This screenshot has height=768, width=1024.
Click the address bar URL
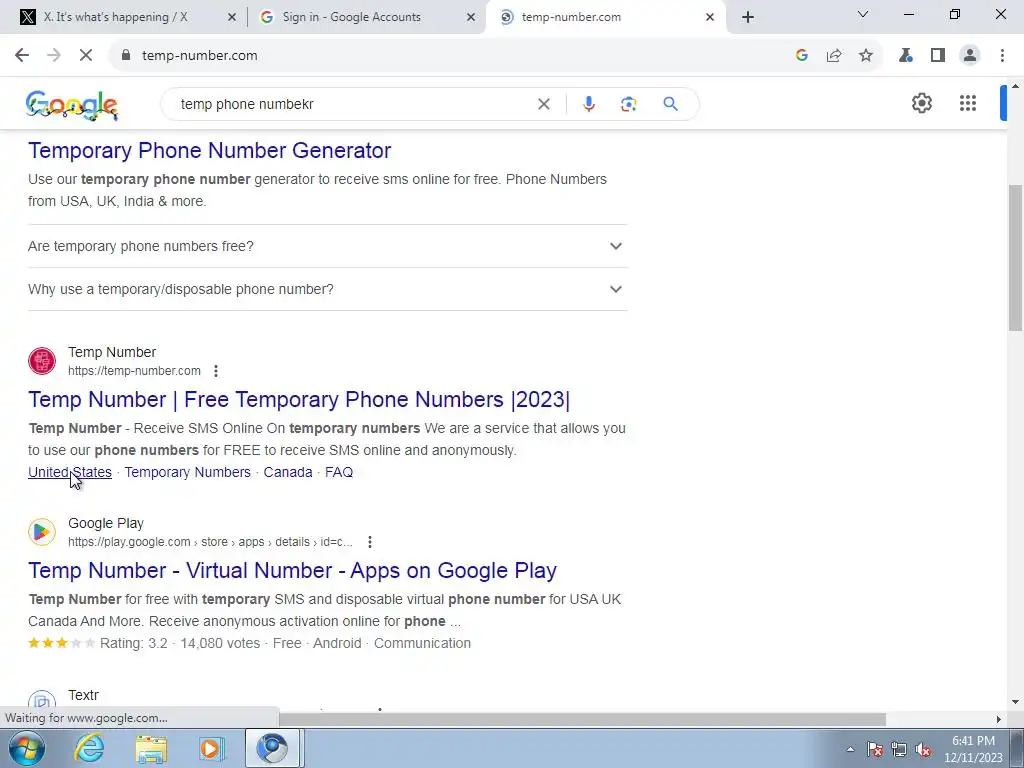(x=200, y=56)
